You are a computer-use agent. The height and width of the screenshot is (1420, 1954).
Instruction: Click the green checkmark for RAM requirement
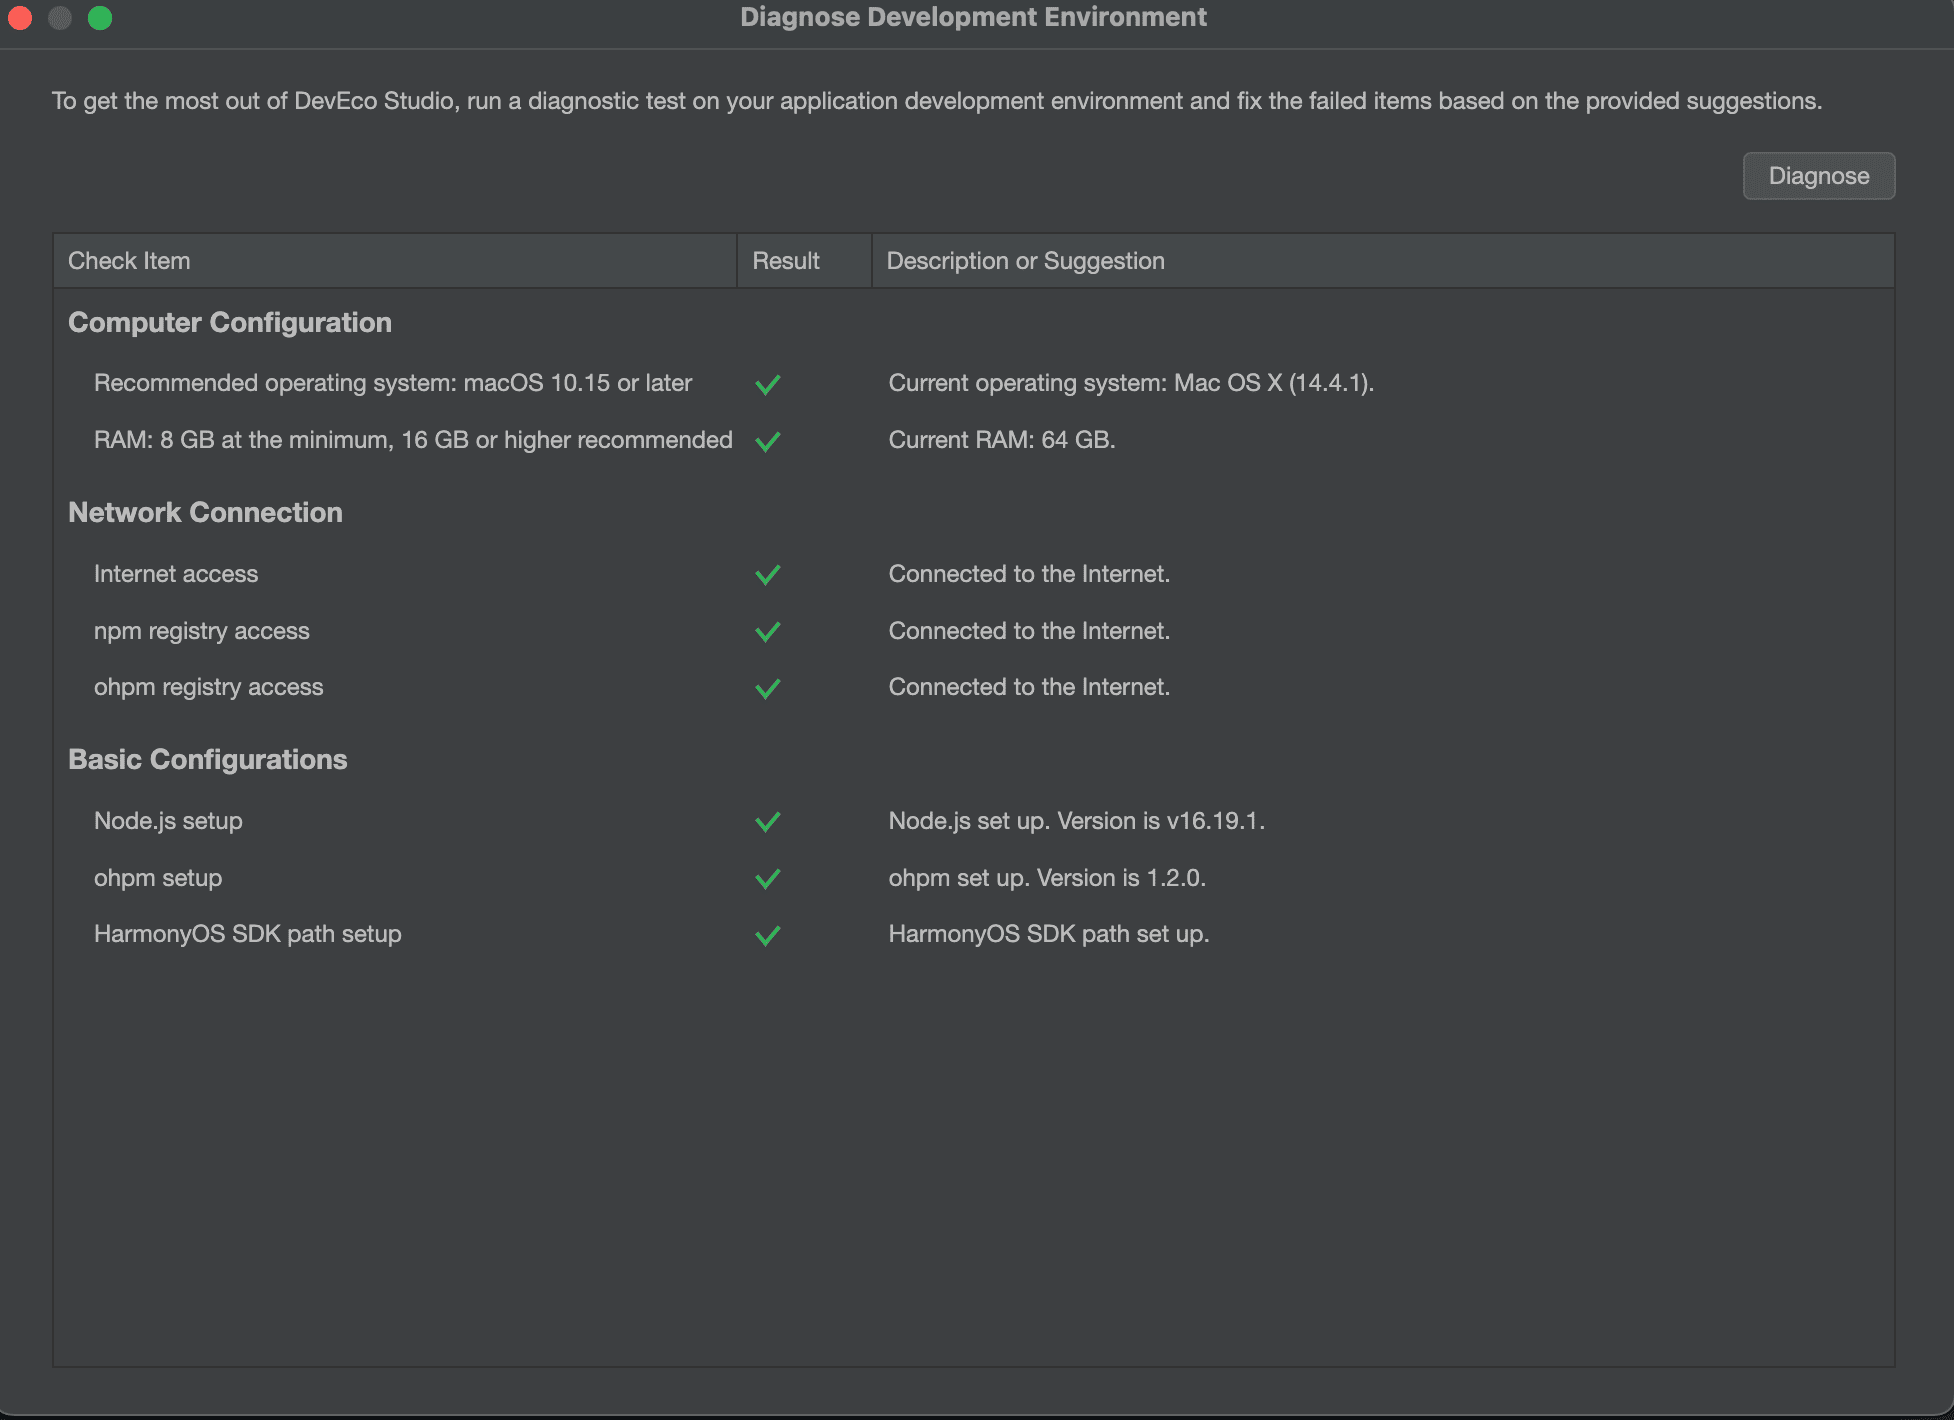coord(768,441)
